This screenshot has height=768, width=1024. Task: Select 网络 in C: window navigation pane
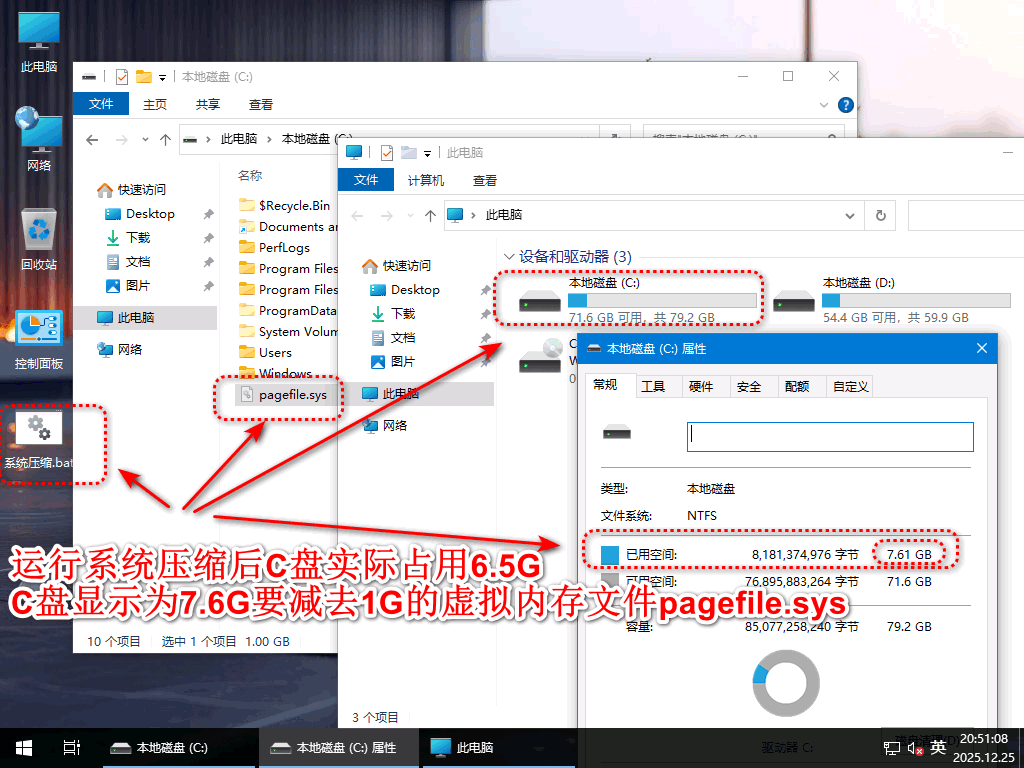[x=120, y=349]
